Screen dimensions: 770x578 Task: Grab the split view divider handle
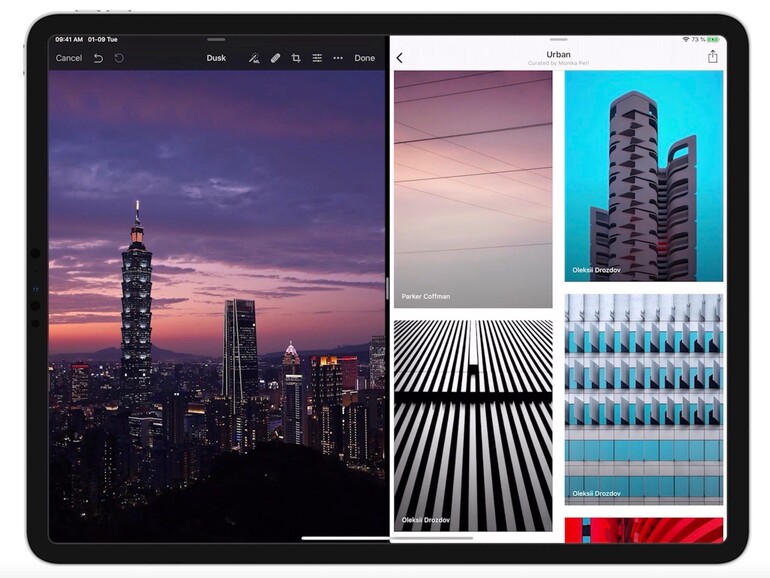pyautogui.click(x=387, y=288)
